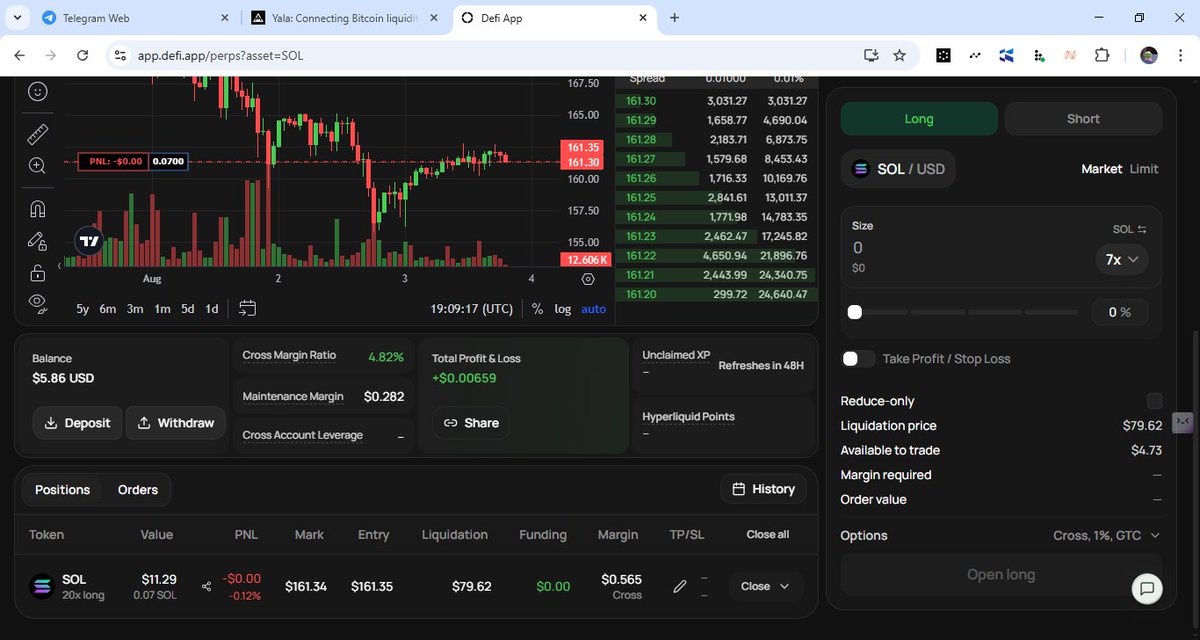The width and height of the screenshot is (1200, 640).
Task: Open the Chrome profile avatar
Action: [x=1149, y=55]
